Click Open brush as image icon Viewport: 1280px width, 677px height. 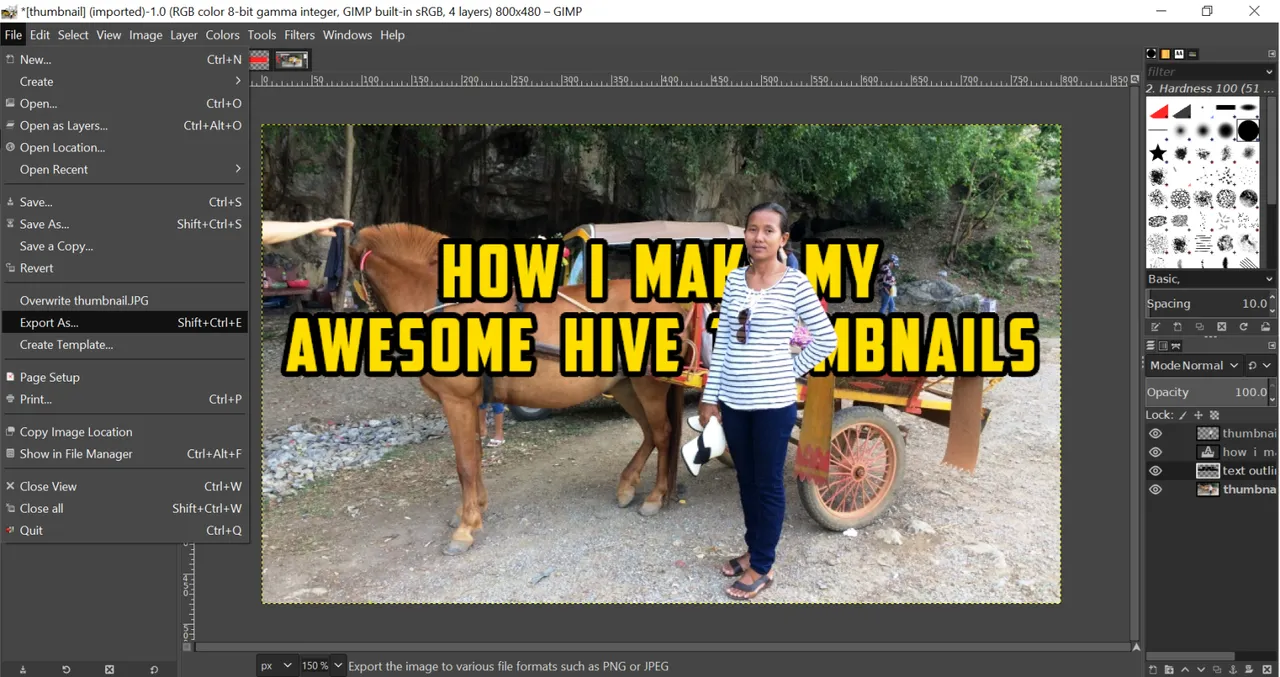[1266, 327]
